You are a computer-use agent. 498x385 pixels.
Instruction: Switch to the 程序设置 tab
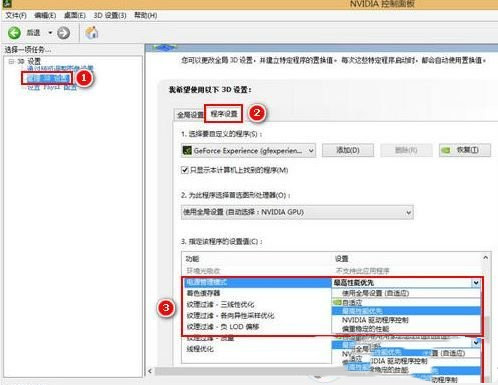click(x=224, y=114)
